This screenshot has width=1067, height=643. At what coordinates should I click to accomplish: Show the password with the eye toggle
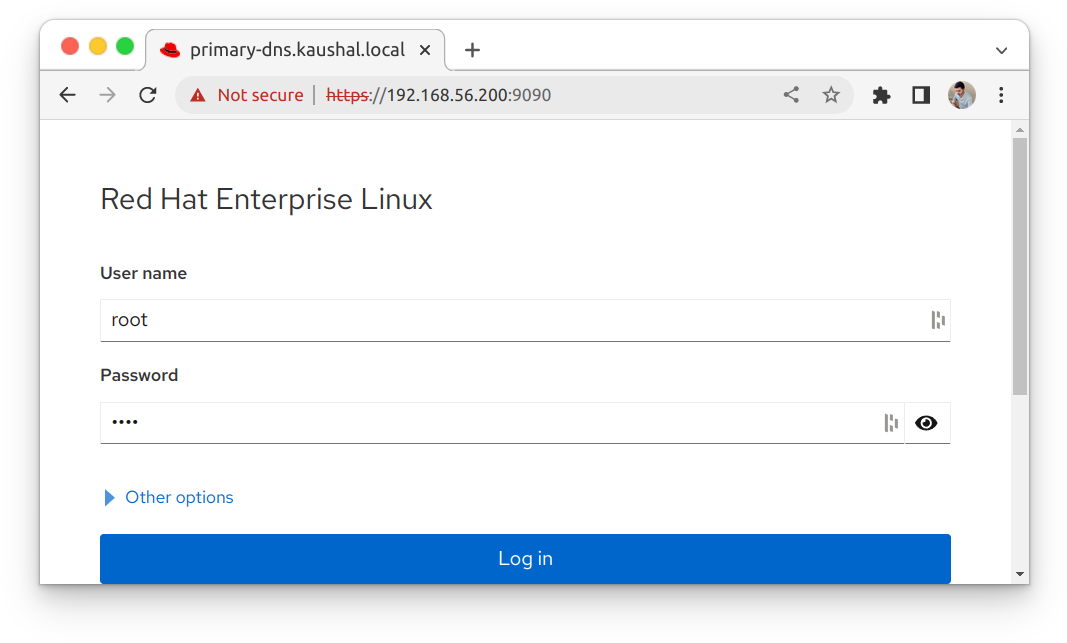coord(926,422)
